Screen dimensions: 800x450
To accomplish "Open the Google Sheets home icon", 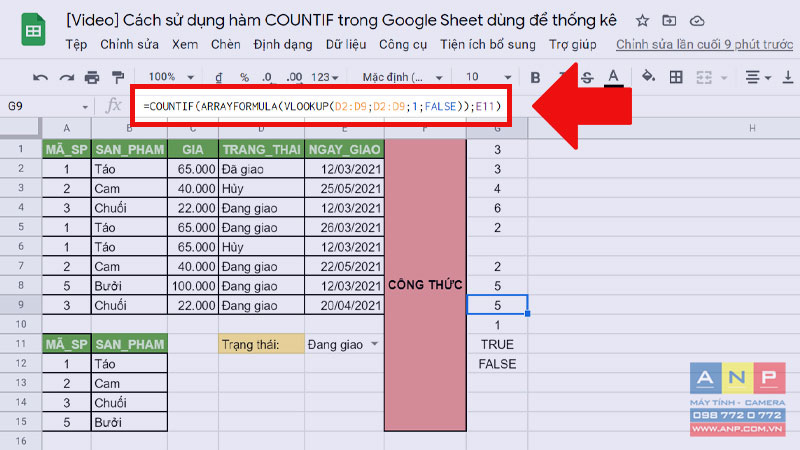I will click(x=33, y=30).
